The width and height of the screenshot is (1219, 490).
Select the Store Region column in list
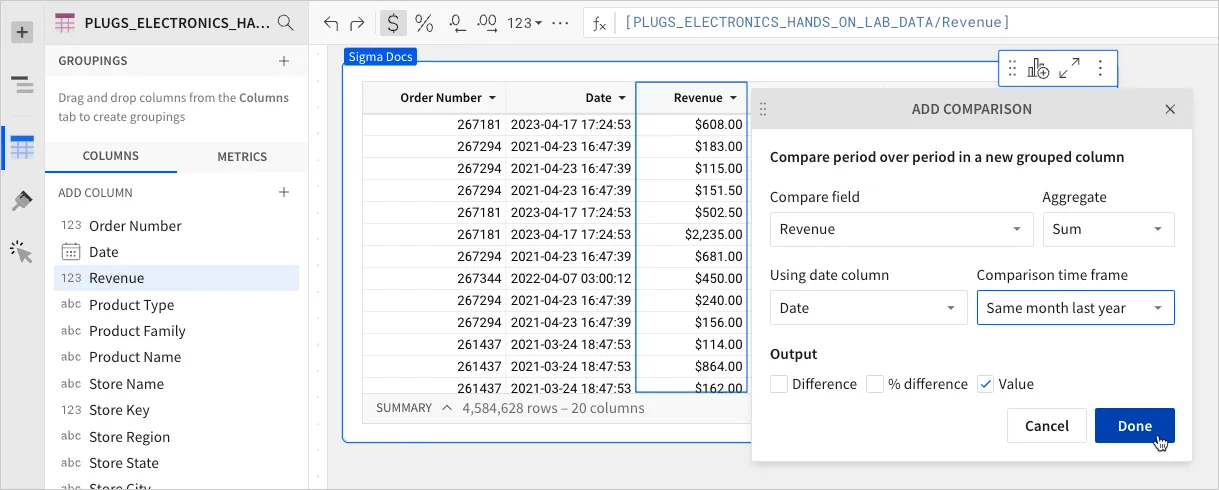[x=176, y=437]
